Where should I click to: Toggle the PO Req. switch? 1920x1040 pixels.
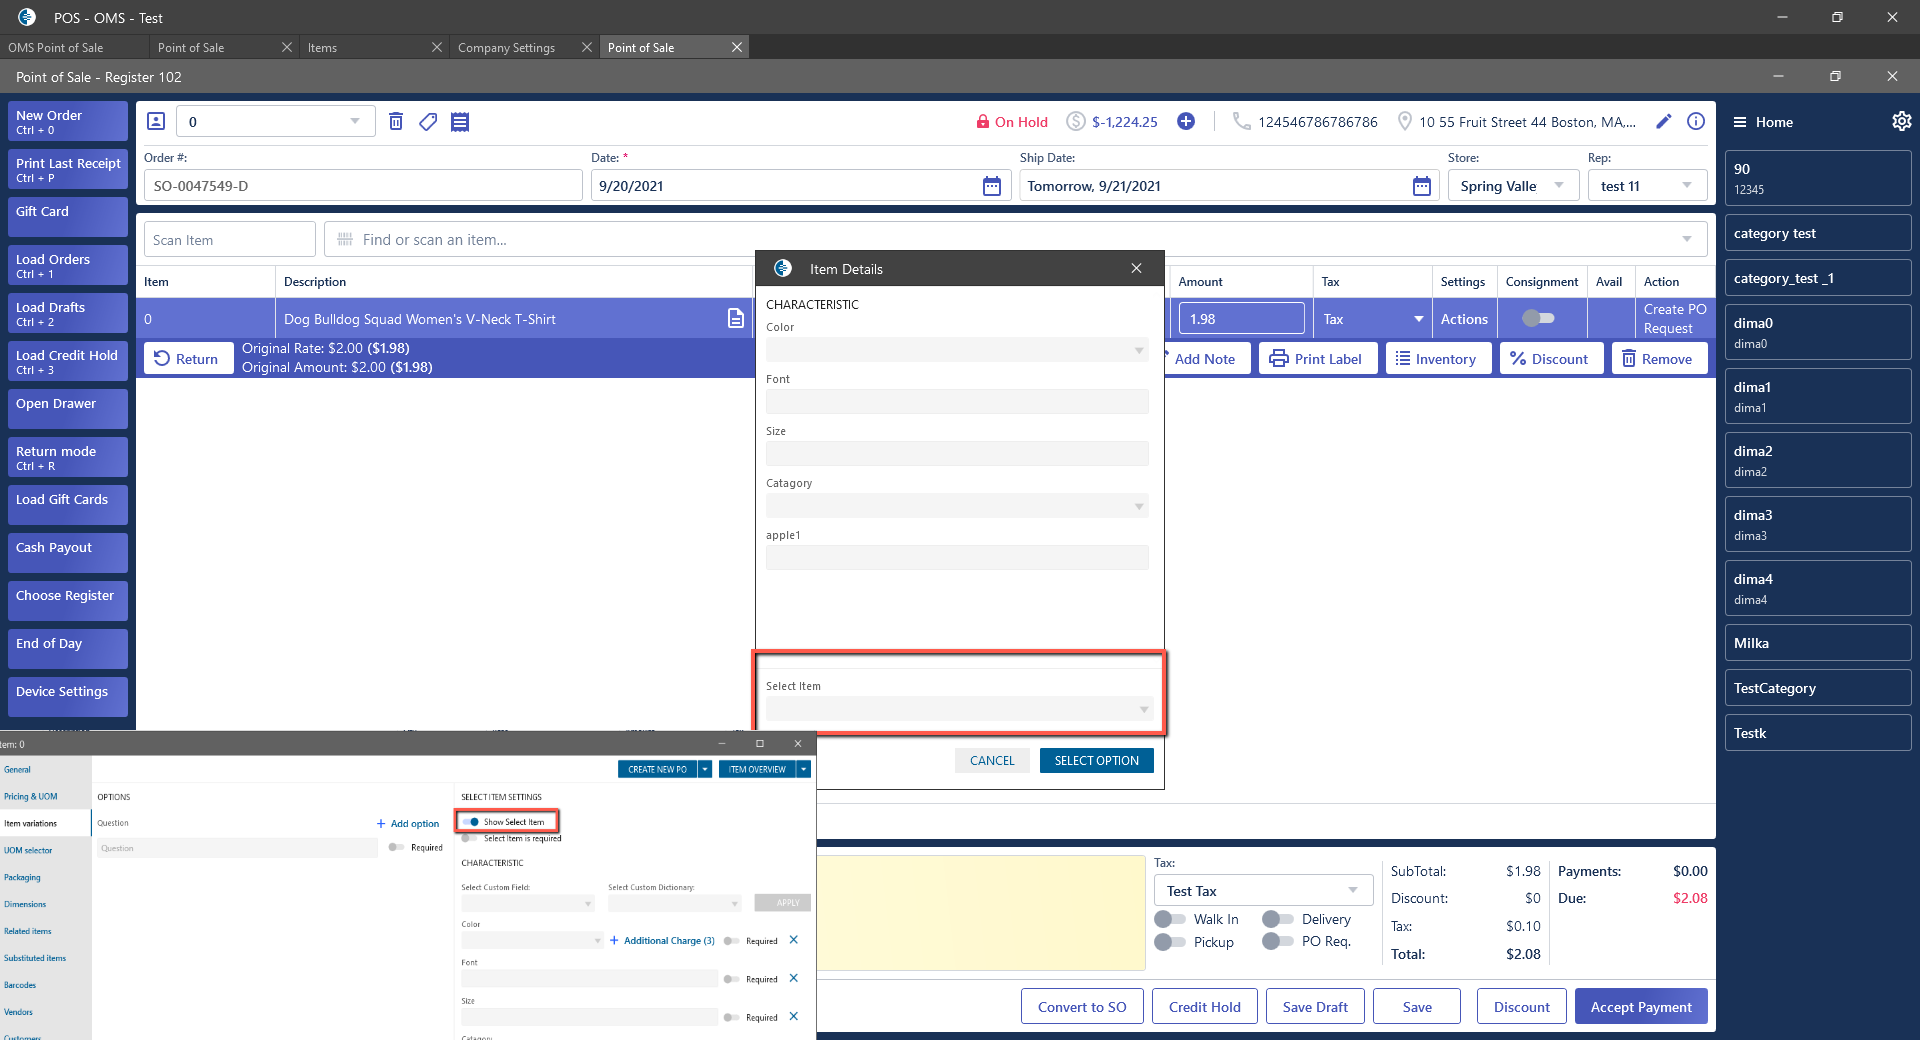pos(1278,941)
